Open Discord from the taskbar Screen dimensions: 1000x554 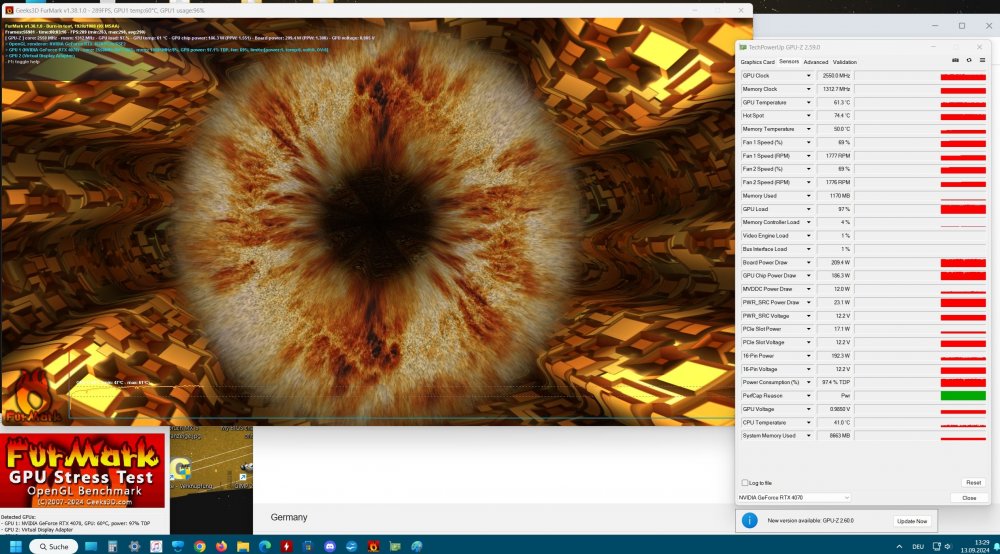(330, 546)
